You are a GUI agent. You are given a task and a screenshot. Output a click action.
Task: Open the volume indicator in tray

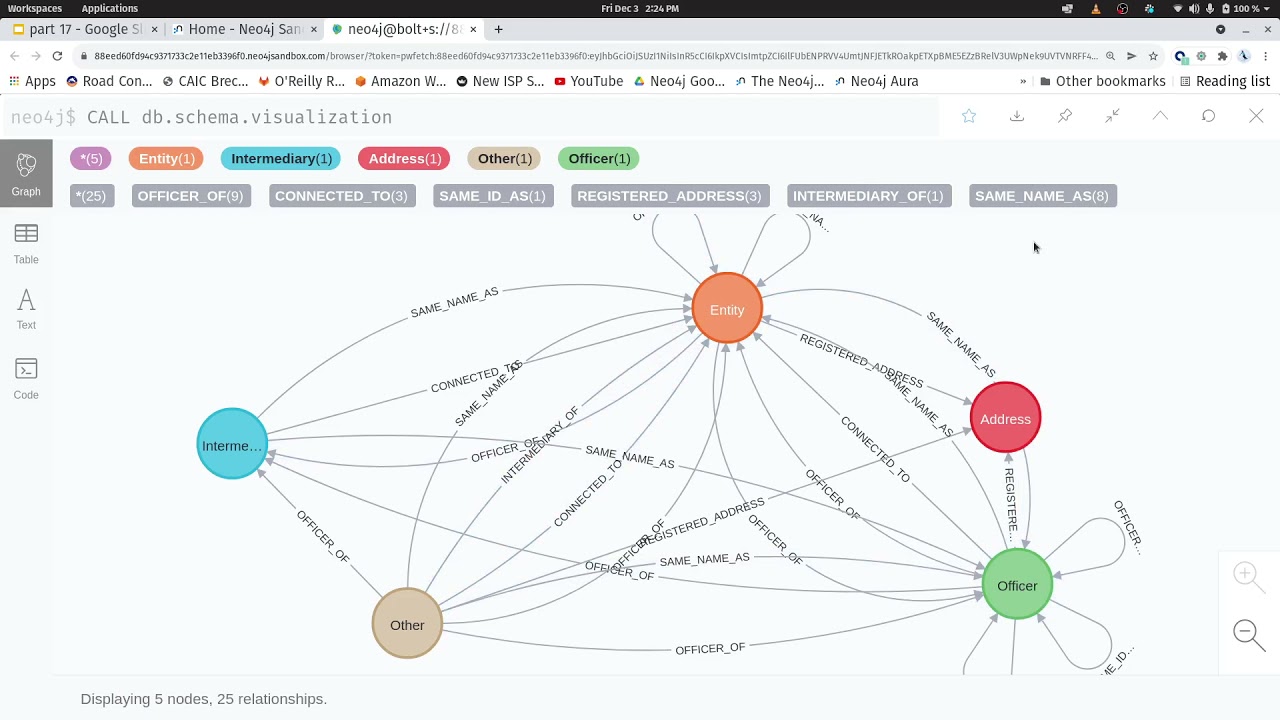(1194, 8)
